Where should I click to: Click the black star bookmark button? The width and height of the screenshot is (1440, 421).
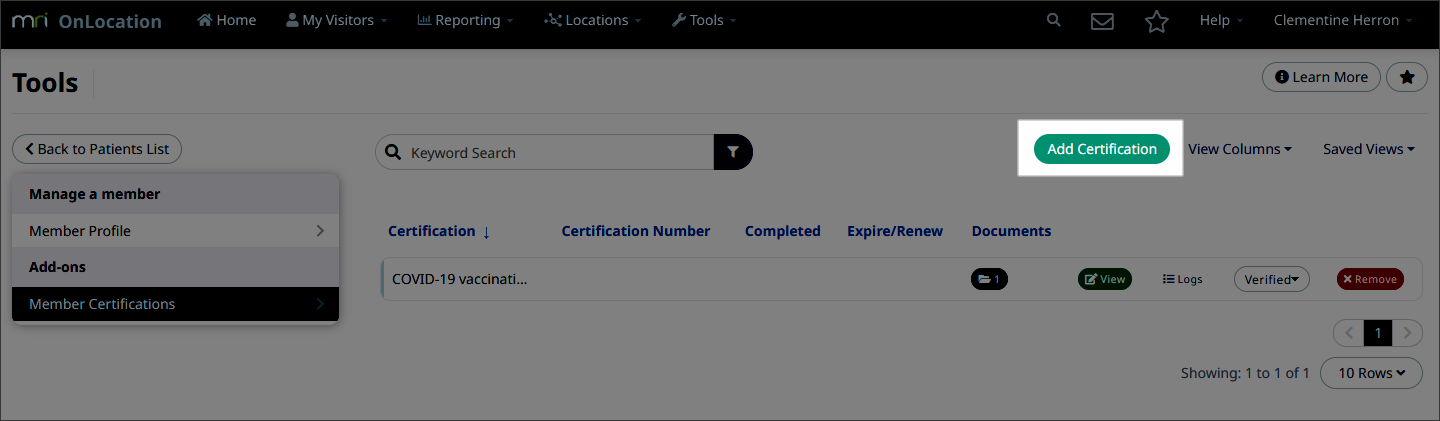pos(1407,77)
